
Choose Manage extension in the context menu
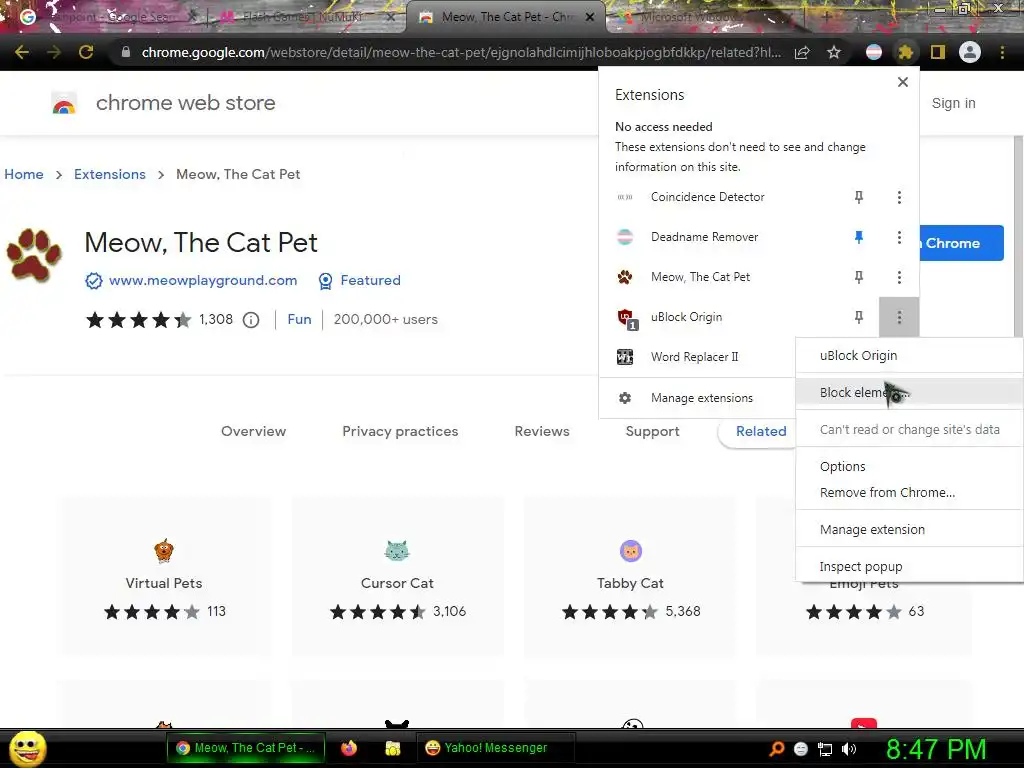(910, 530)
